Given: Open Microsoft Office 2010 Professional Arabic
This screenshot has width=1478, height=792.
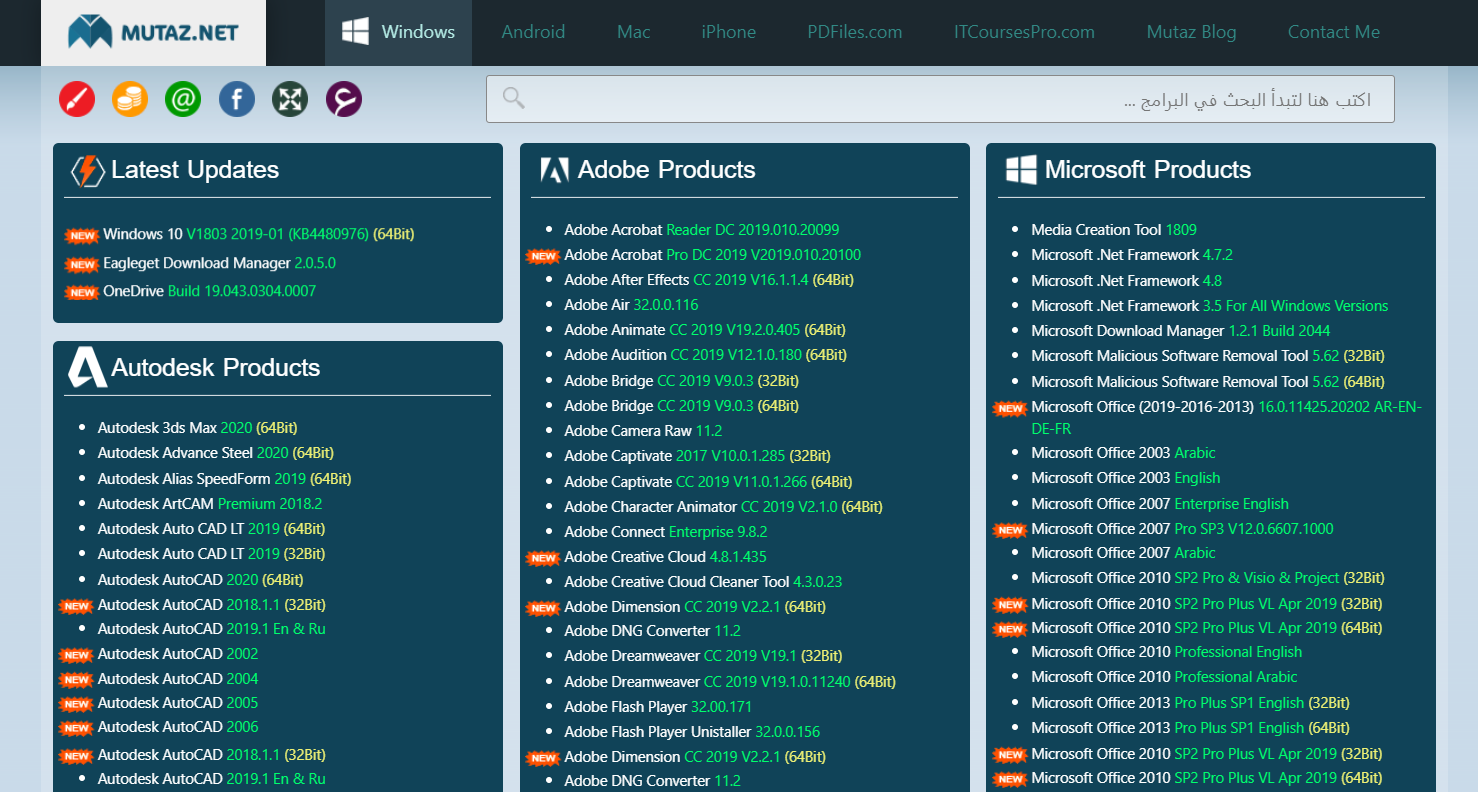Looking at the screenshot, I should point(1164,677).
